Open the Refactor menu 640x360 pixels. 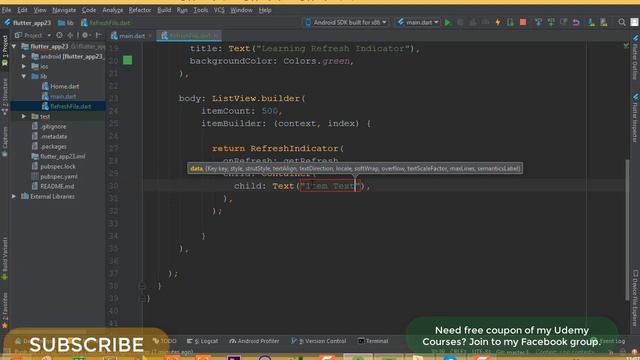[140, 10]
